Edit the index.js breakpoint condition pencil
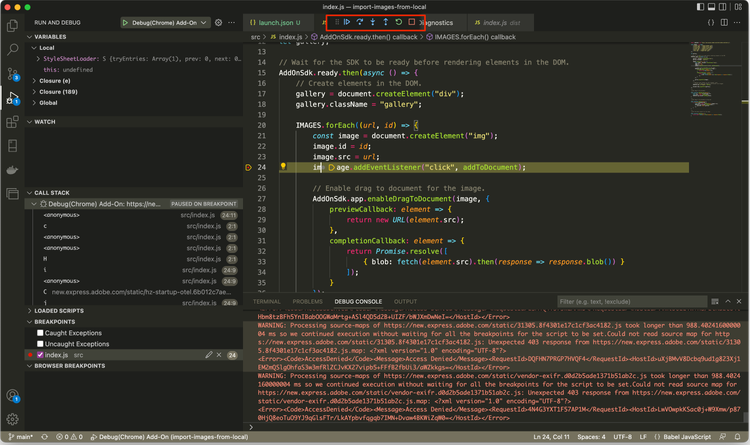Viewport: 750px width, 445px height. pos(209,355)
